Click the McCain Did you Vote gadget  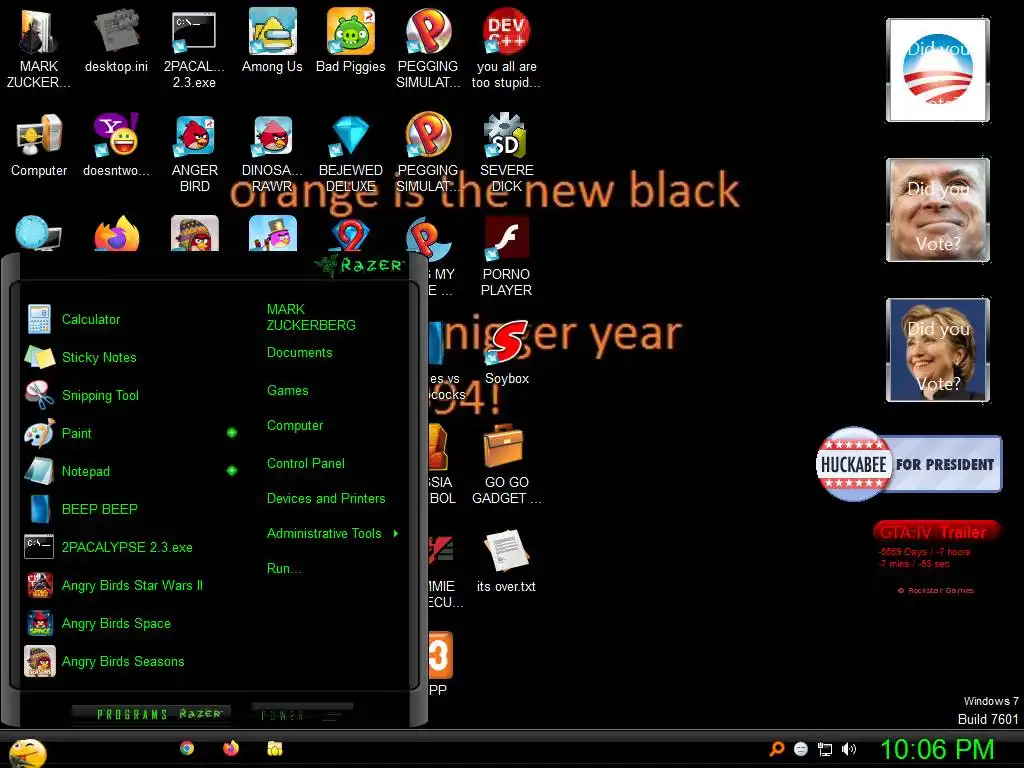[x=938, y=210]
